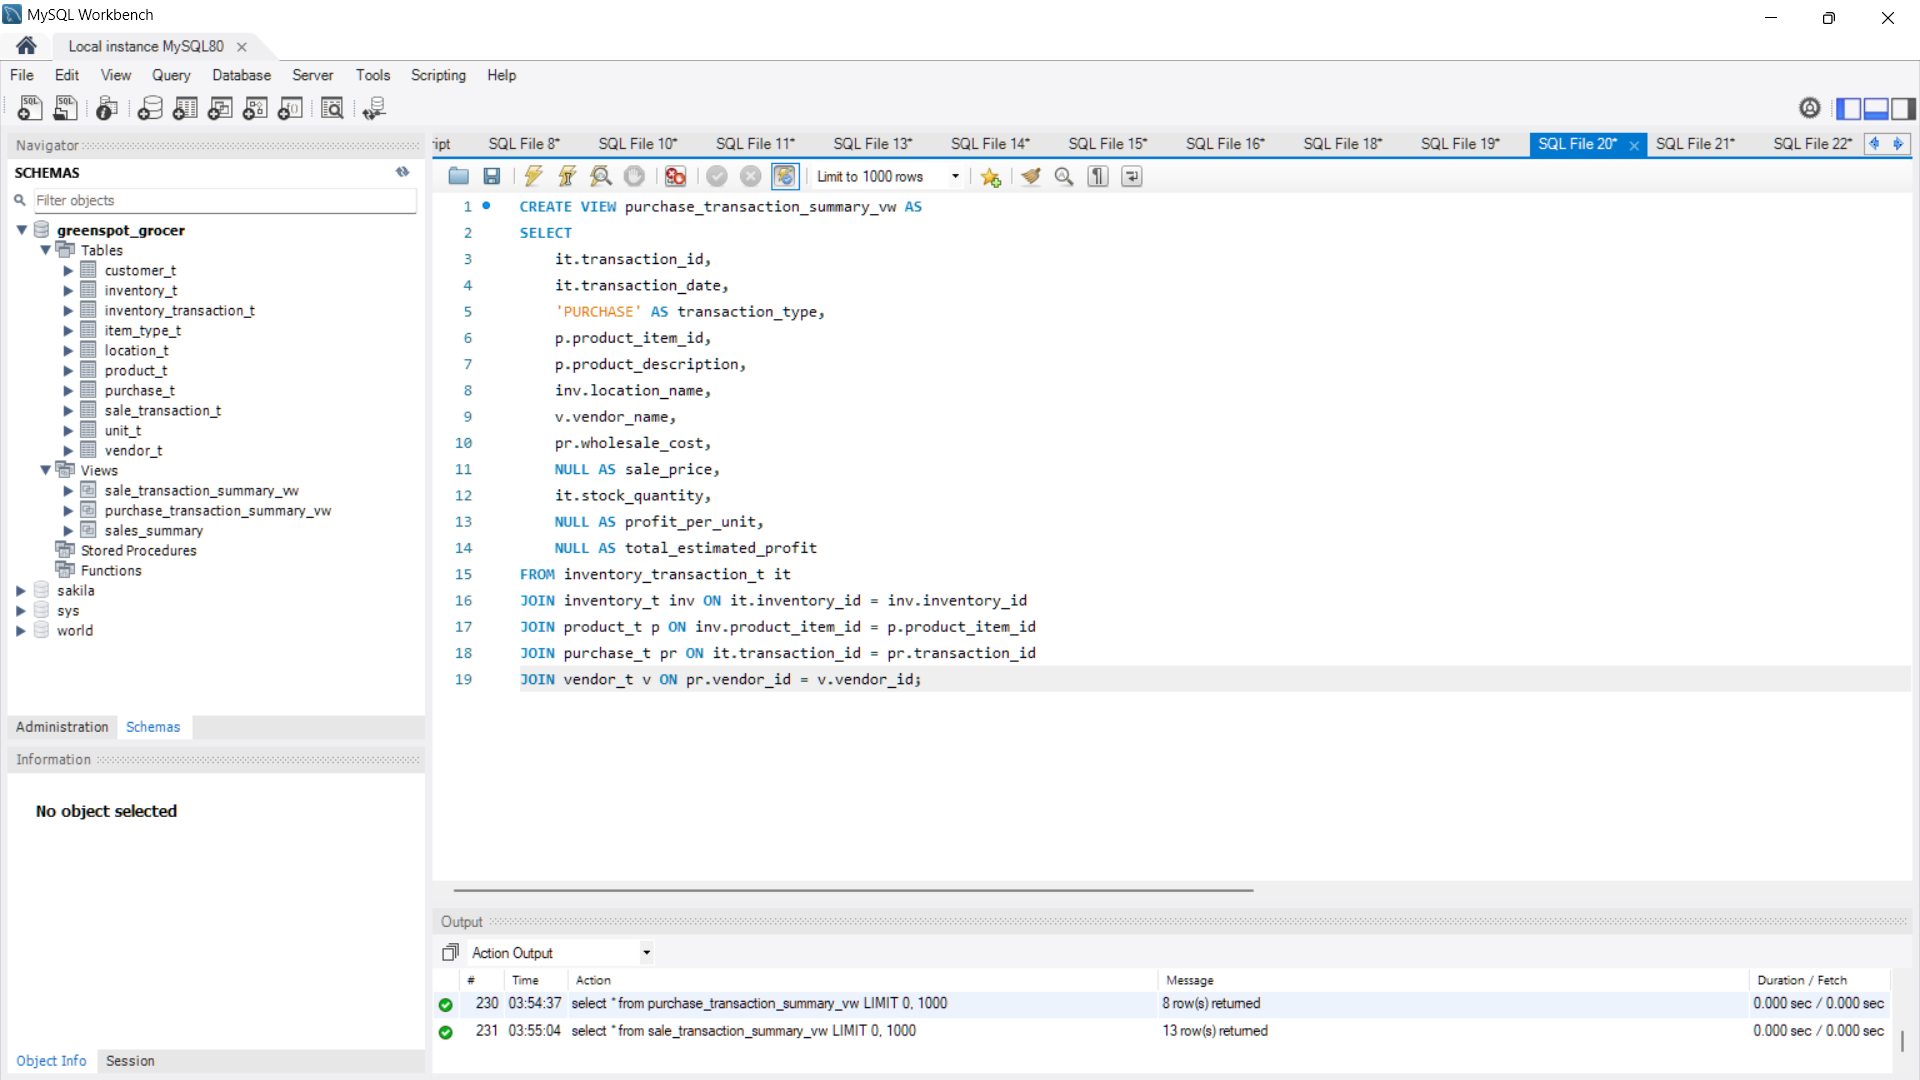This screenshot has height=1080, width=1920.
Task: Create a new table in active schema
Action: pos(185,108)
